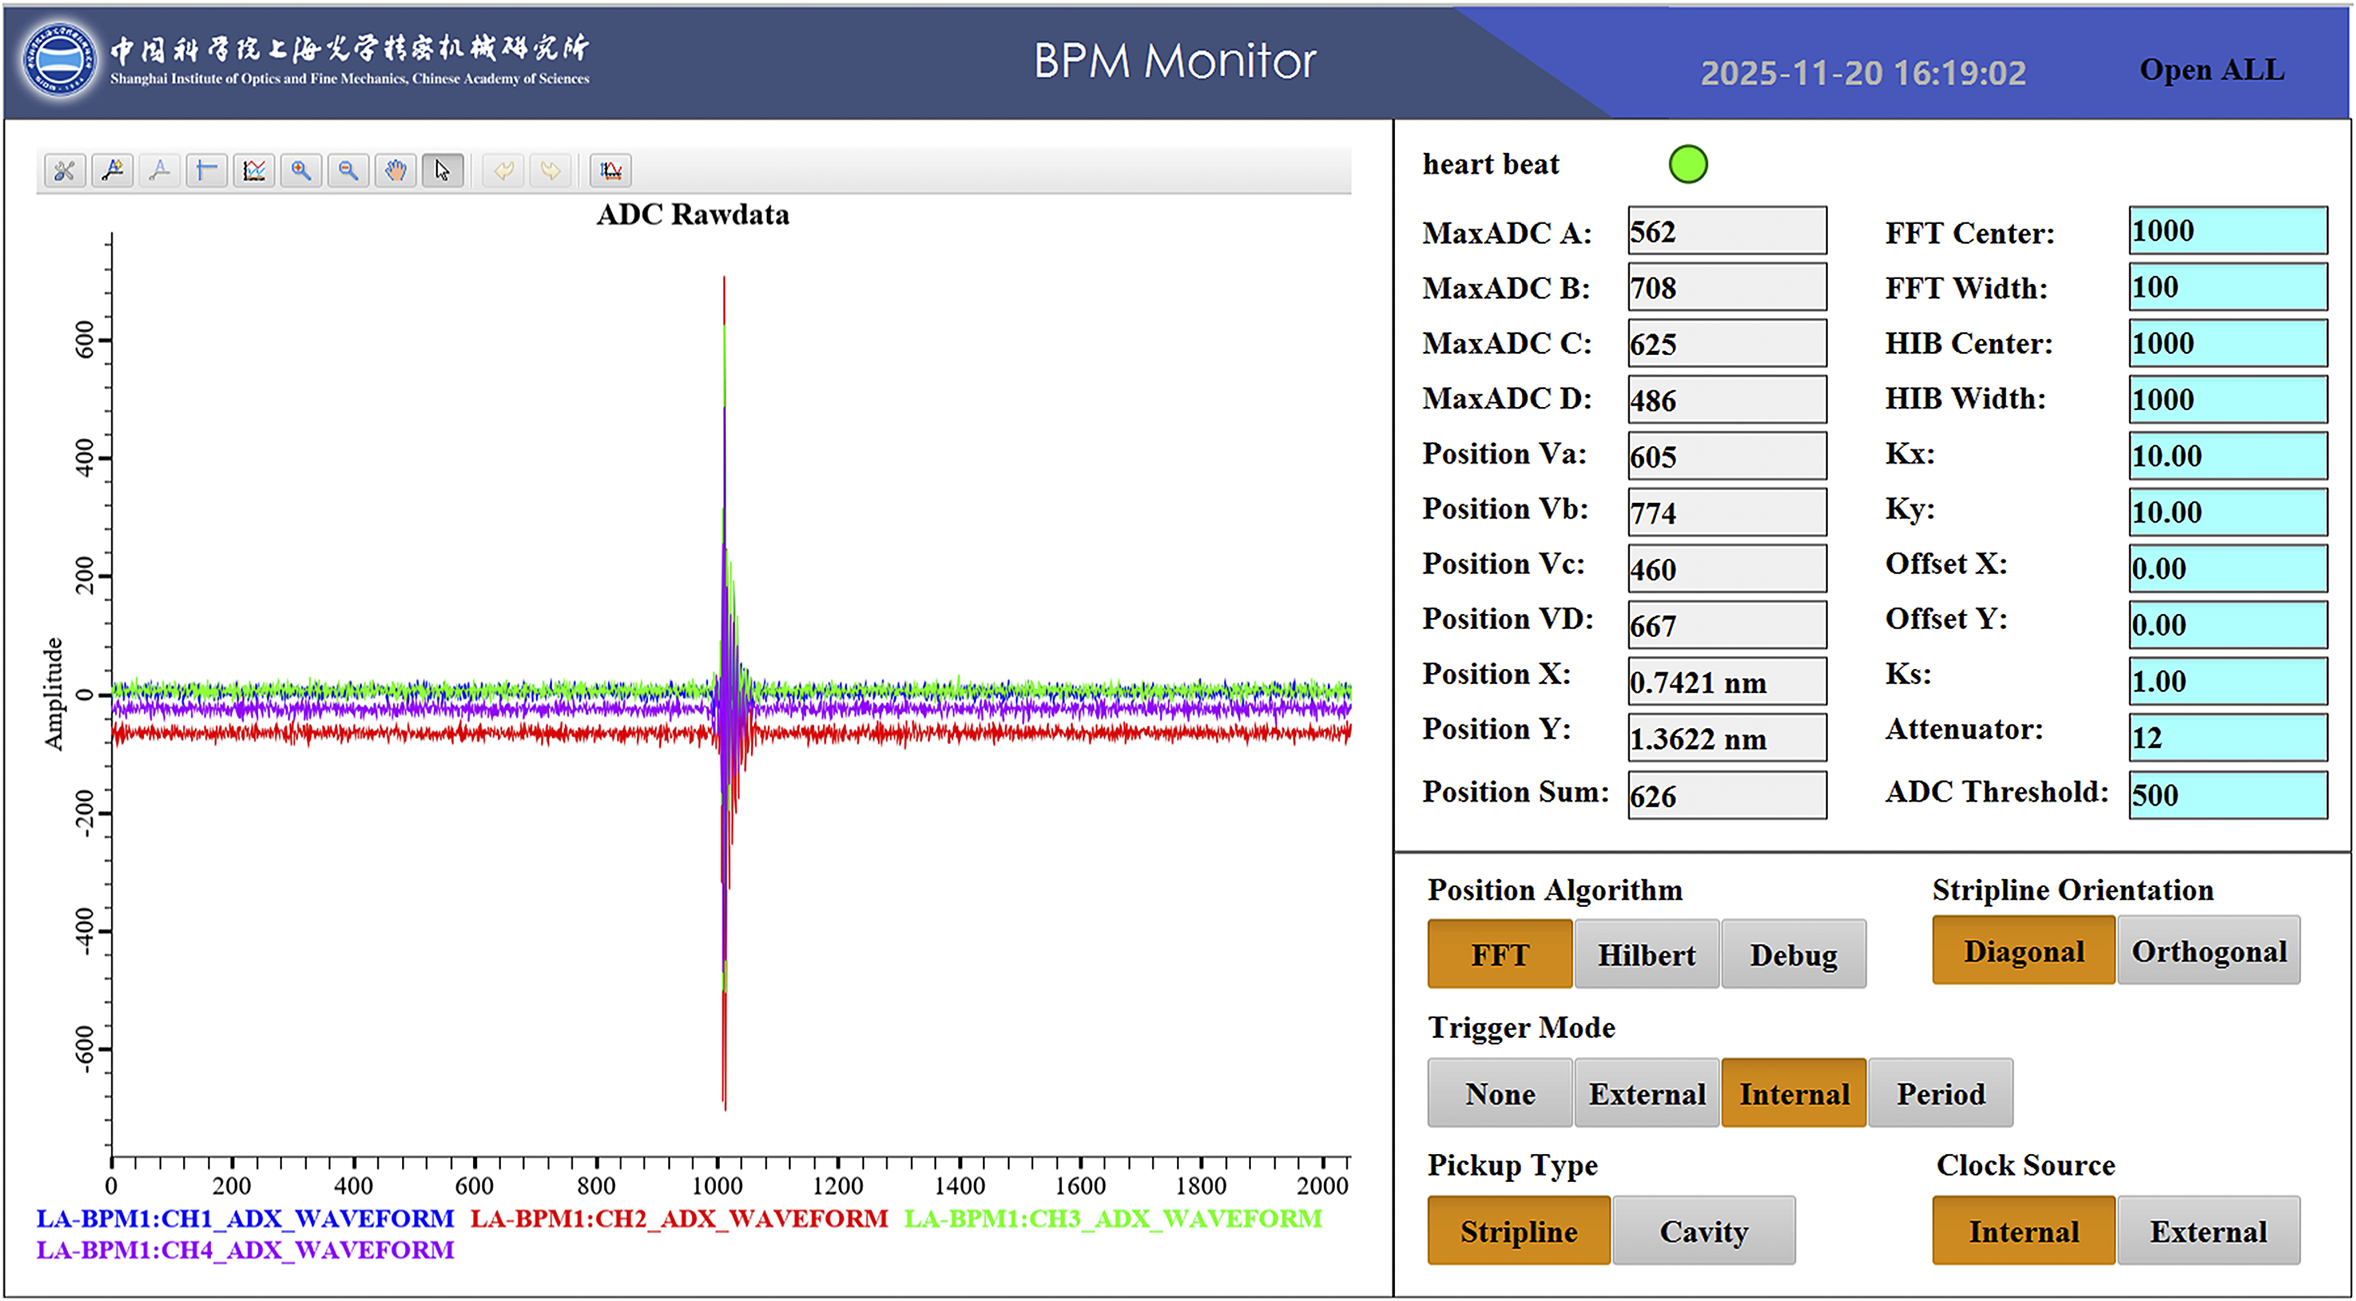Select Period trigger mode

[x=1940, y=1093]
